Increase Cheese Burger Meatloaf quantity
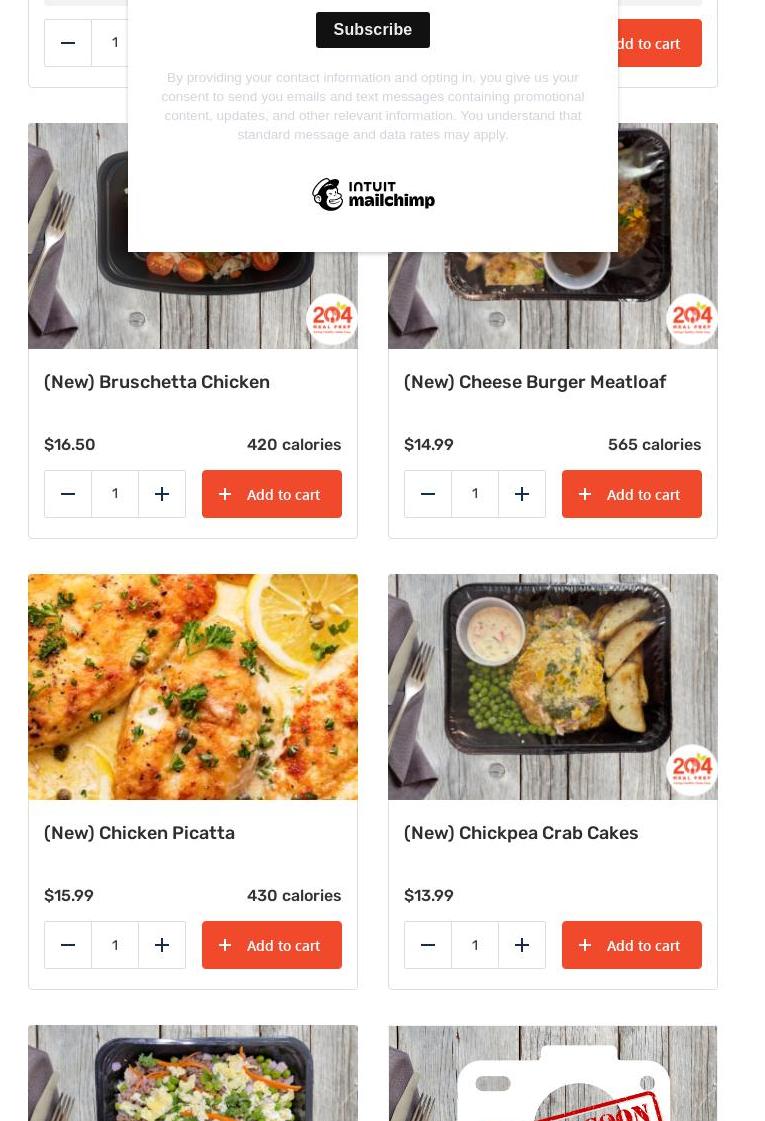The height and width of the screenshot is (1121, 765). pos(522,494)
